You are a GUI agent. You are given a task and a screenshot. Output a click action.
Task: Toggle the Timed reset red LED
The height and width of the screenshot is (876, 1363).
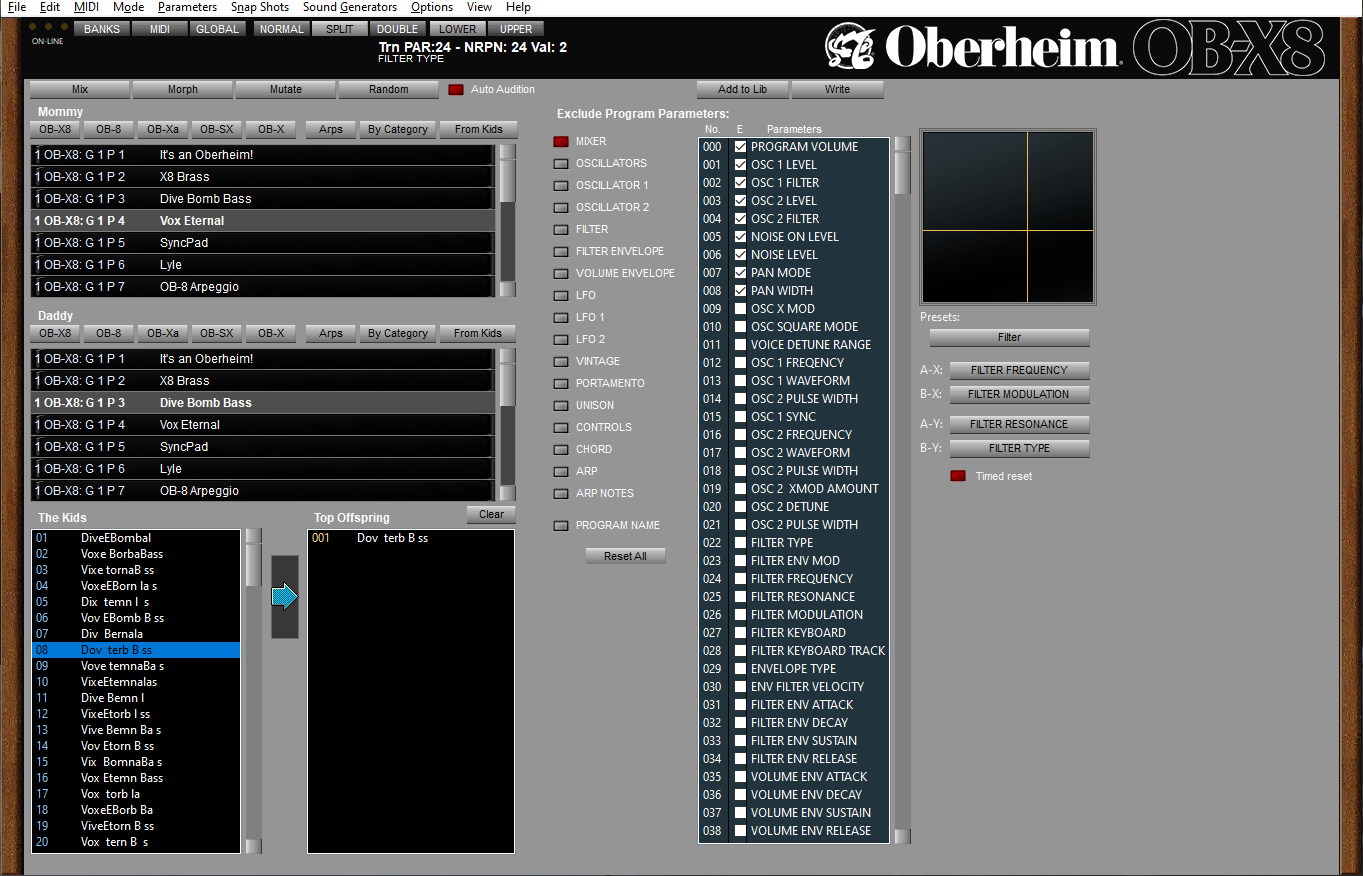958,476
